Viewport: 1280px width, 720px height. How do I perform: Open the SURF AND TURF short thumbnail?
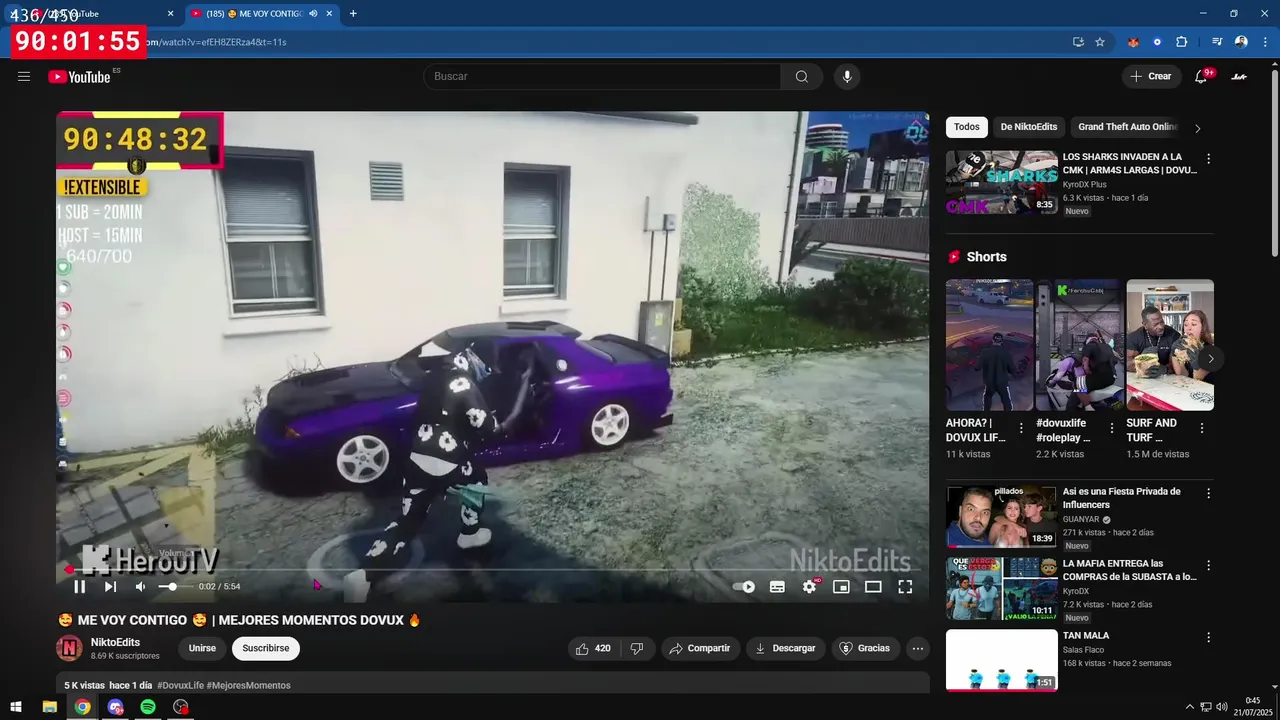[x=1170, y=345]
